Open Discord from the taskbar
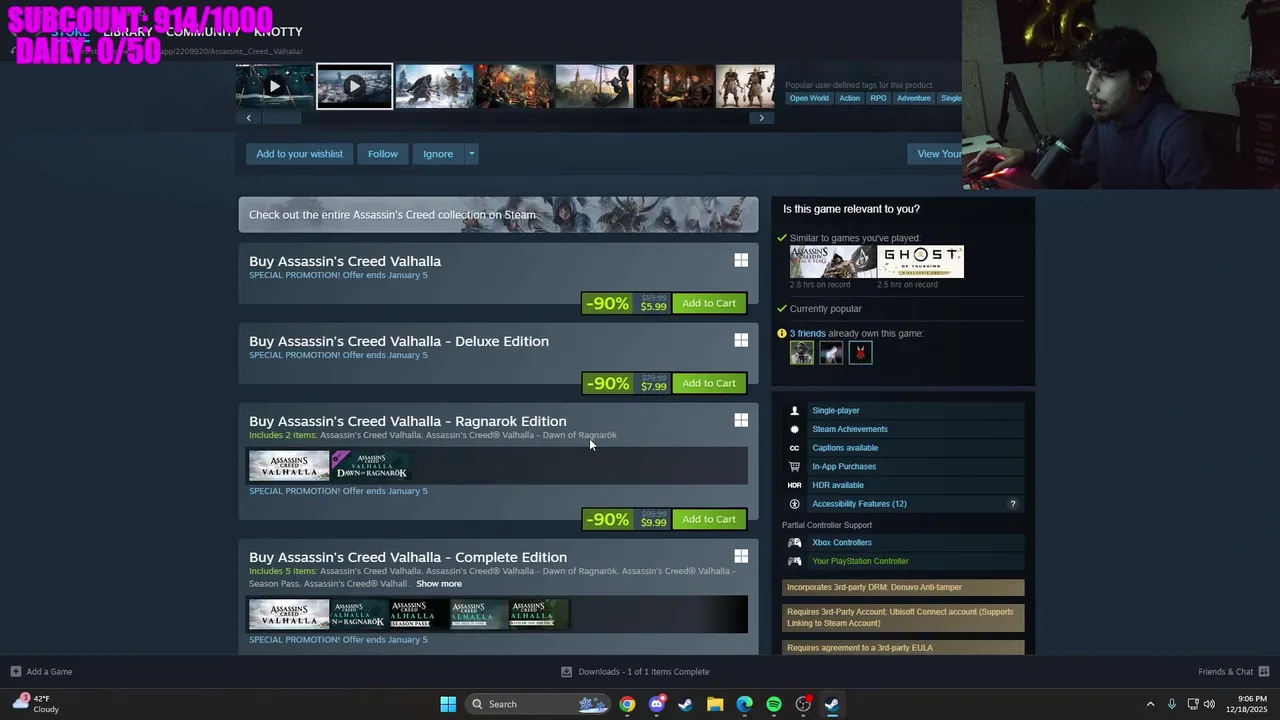The width and height of the screenshot is (1280, 720). [x=656, y=704]
